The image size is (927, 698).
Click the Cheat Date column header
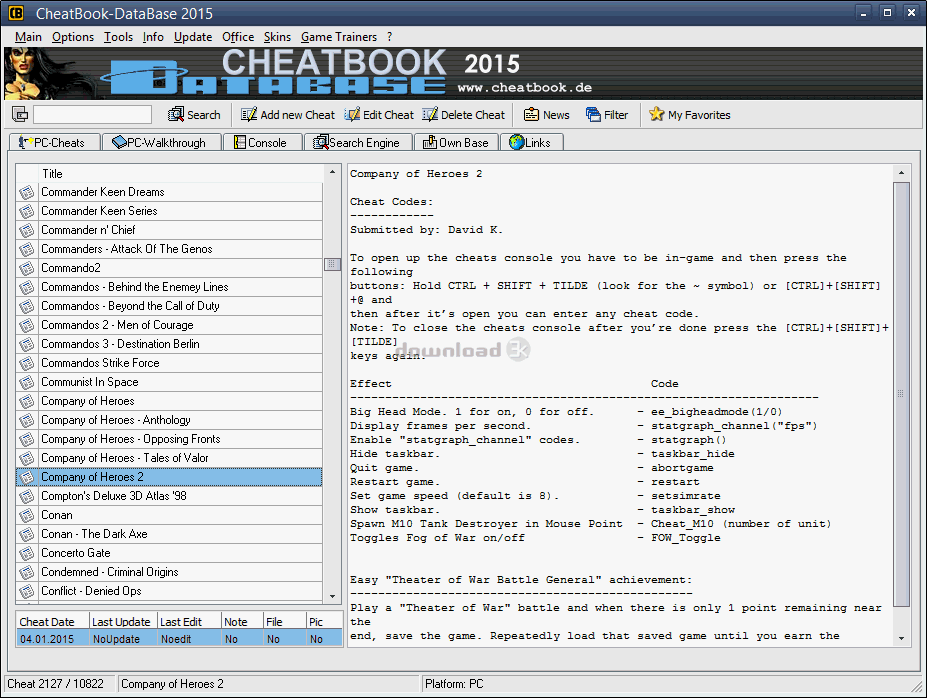coord(53,622)
